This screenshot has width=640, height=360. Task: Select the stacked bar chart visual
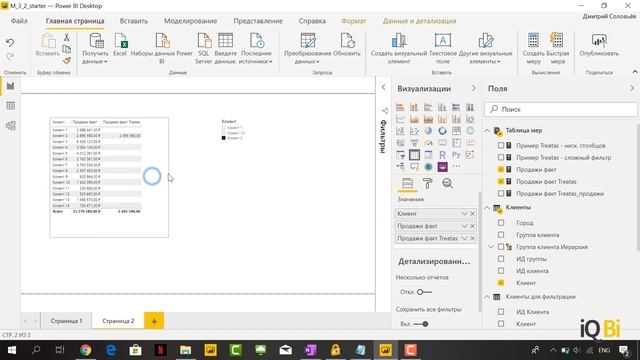pyautogui.click(x=400, y=107)
